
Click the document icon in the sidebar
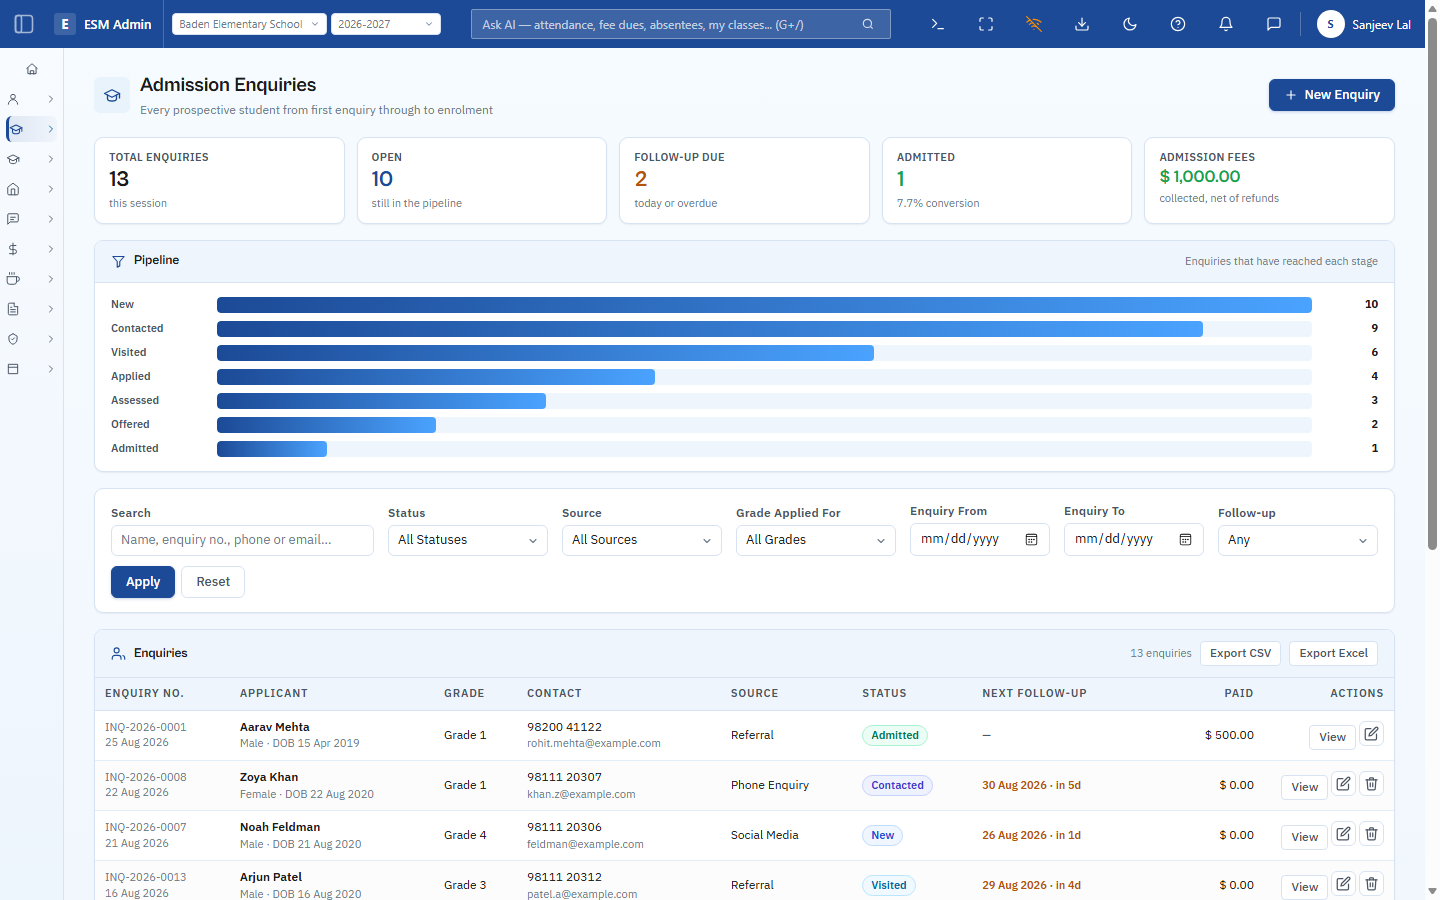(13, 309)
